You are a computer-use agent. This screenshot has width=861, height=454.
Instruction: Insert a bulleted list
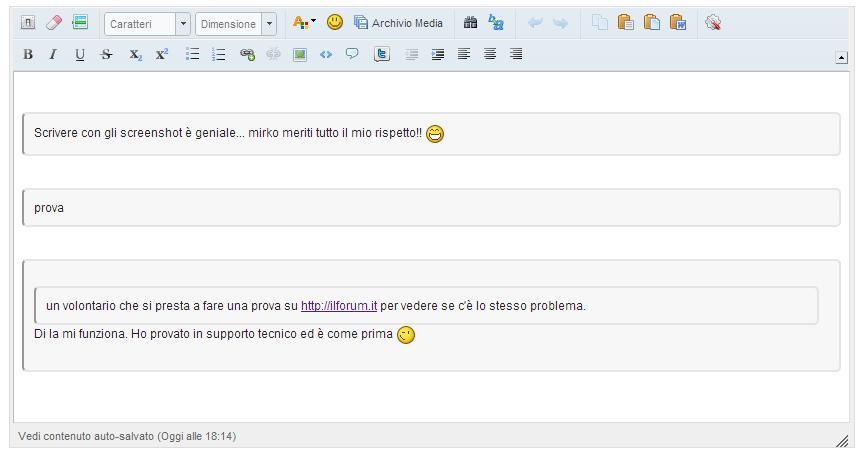192,54
